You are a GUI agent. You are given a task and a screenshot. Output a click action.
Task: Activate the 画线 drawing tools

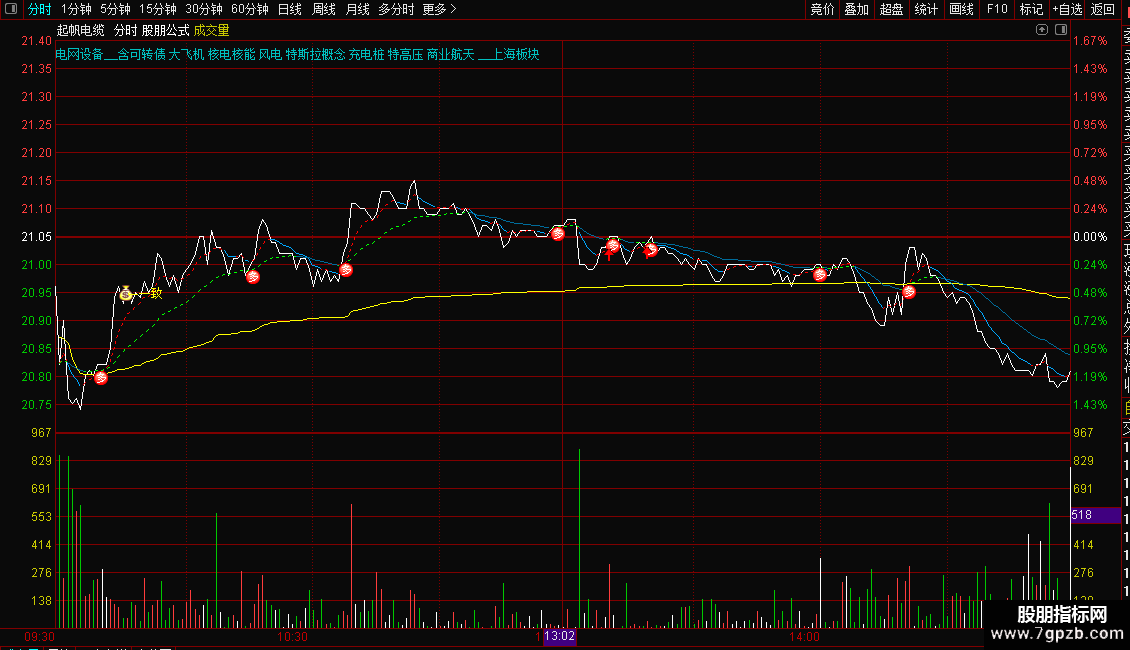(961, 9)
